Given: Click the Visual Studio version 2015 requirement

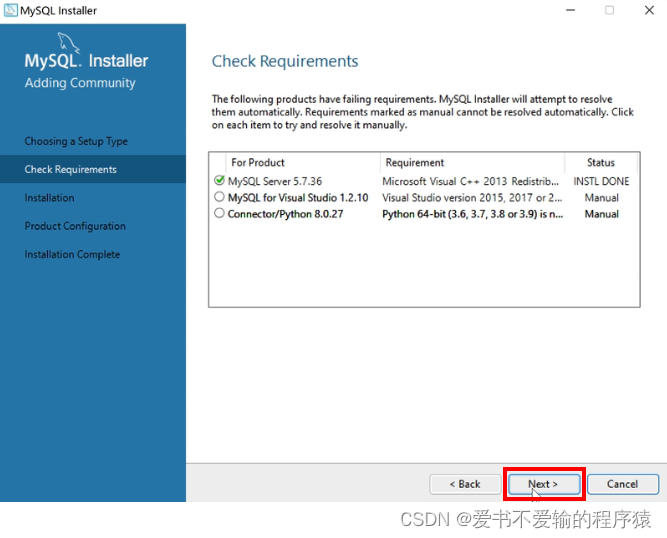Looking at the screenshot, I should click(x=472, y=198).
